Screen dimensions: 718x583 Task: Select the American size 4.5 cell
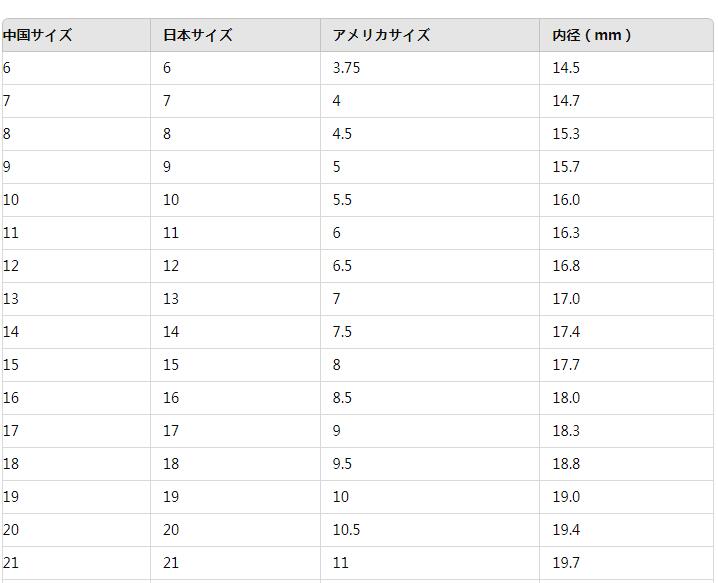(342, 134)
